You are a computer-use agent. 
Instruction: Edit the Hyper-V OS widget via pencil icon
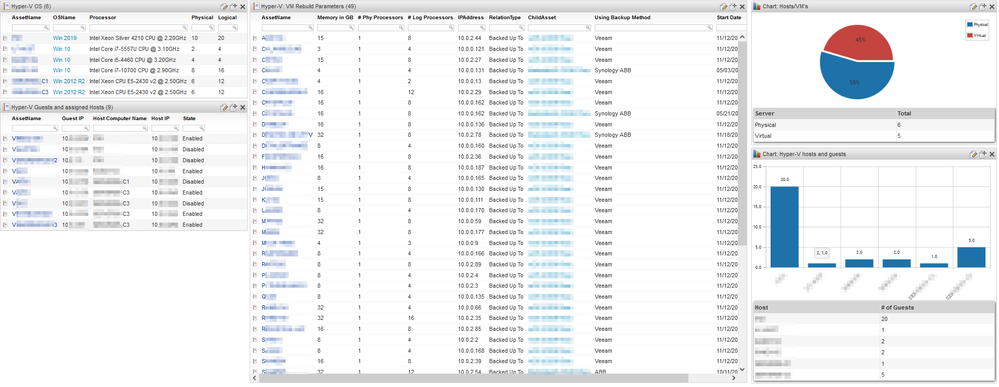pos(224,6)
